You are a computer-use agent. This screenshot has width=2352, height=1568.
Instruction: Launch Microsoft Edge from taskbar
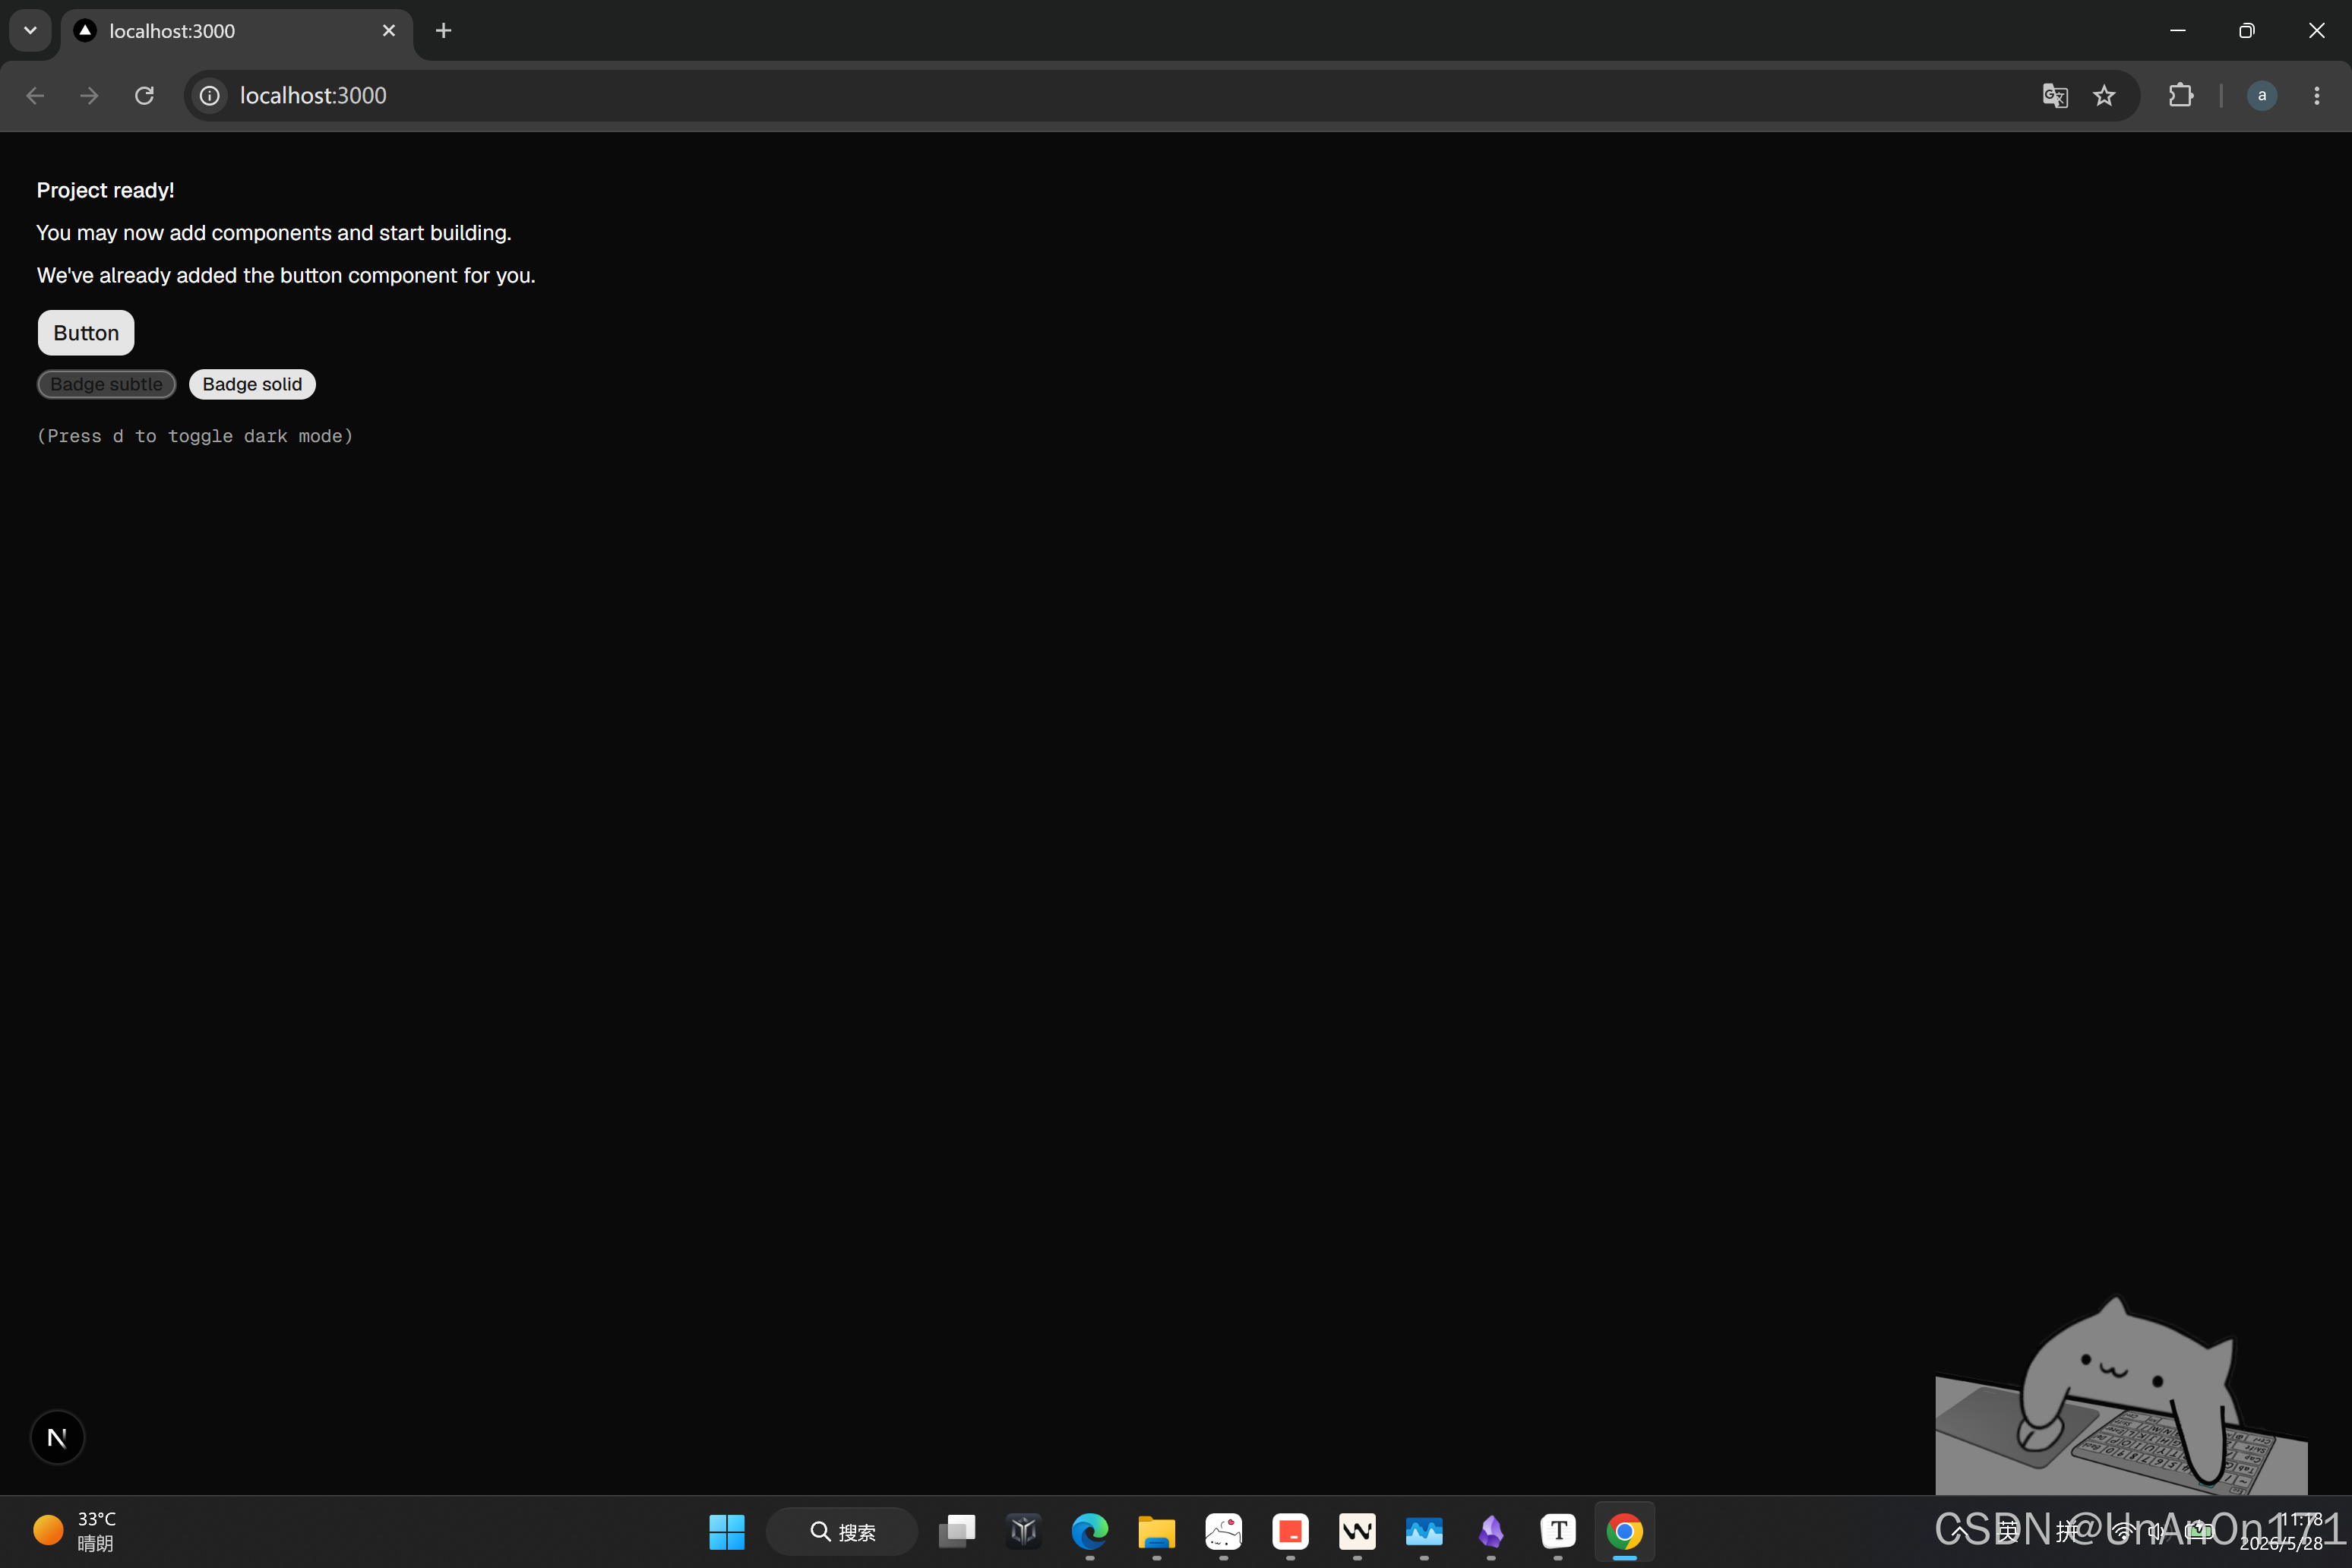coord(1090,1531)
